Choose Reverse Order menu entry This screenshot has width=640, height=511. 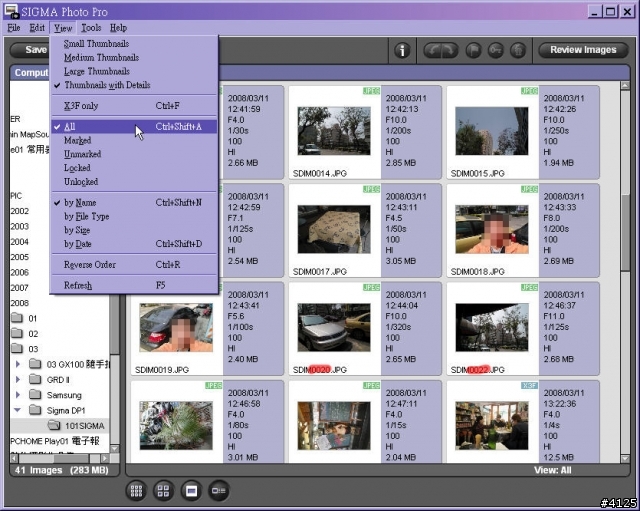pyautogui.click(x=133, y=264)
